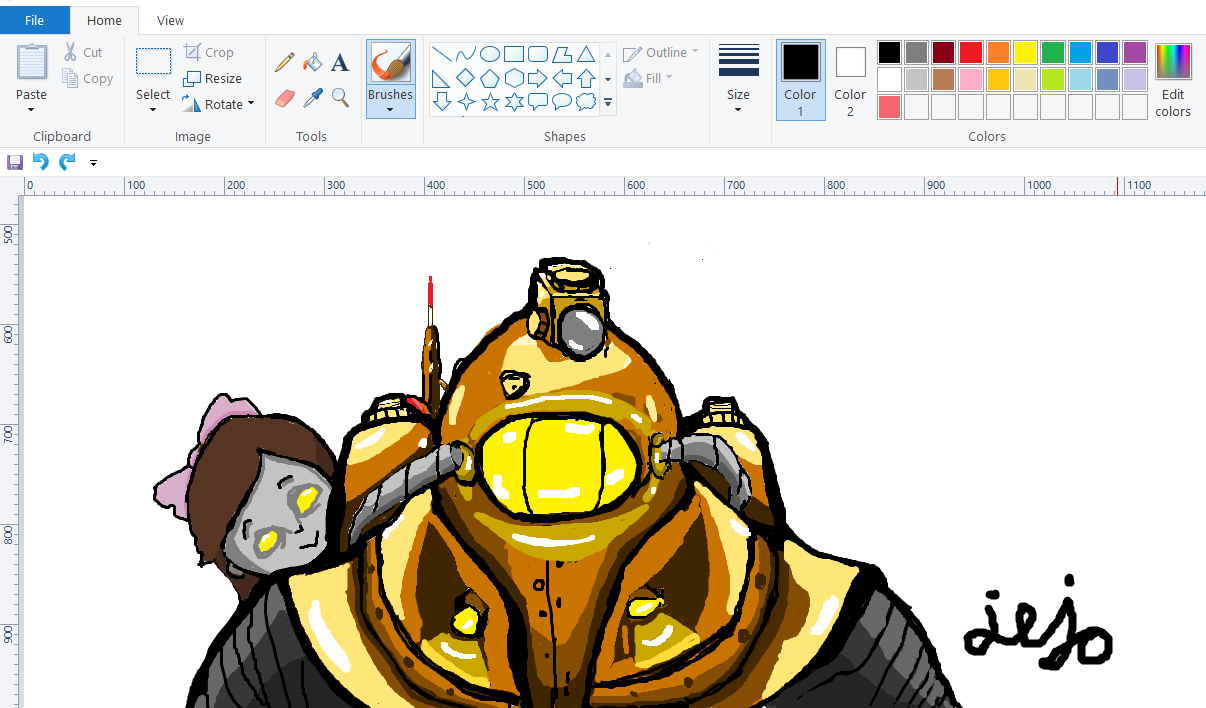
Task: Pick the custom pink-red swatch in third row
Action: (x=889, y=106)
